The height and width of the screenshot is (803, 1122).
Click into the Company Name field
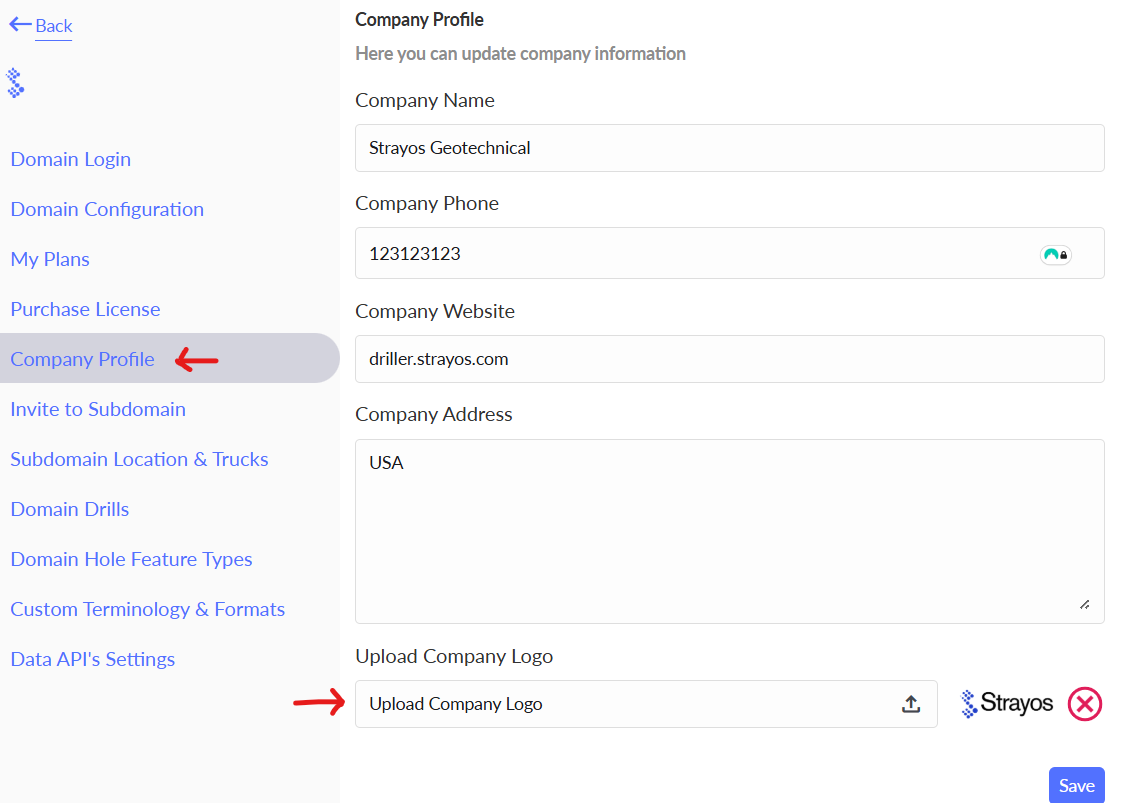(729, 148)
